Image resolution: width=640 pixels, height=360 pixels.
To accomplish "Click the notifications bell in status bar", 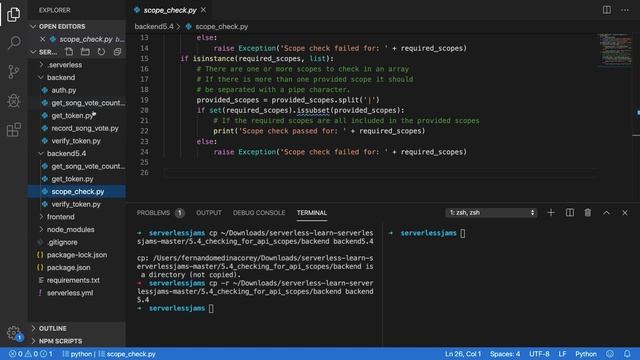I will [627, 354].
